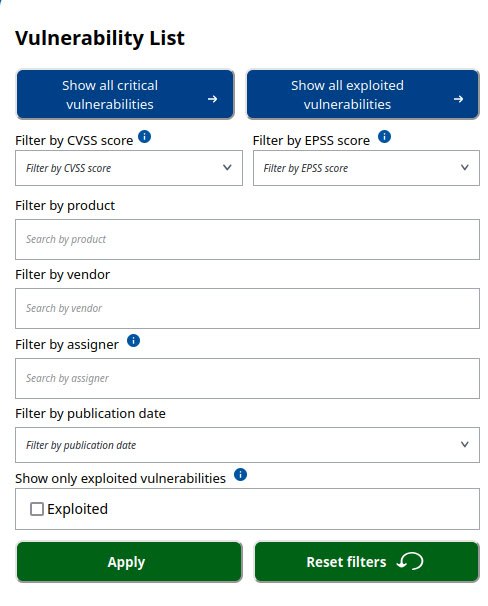Image resolution: width=488 pixels, height=606 pixels.
Task: Tick the Exploited checkbox
Action: [x=37, y=509]
